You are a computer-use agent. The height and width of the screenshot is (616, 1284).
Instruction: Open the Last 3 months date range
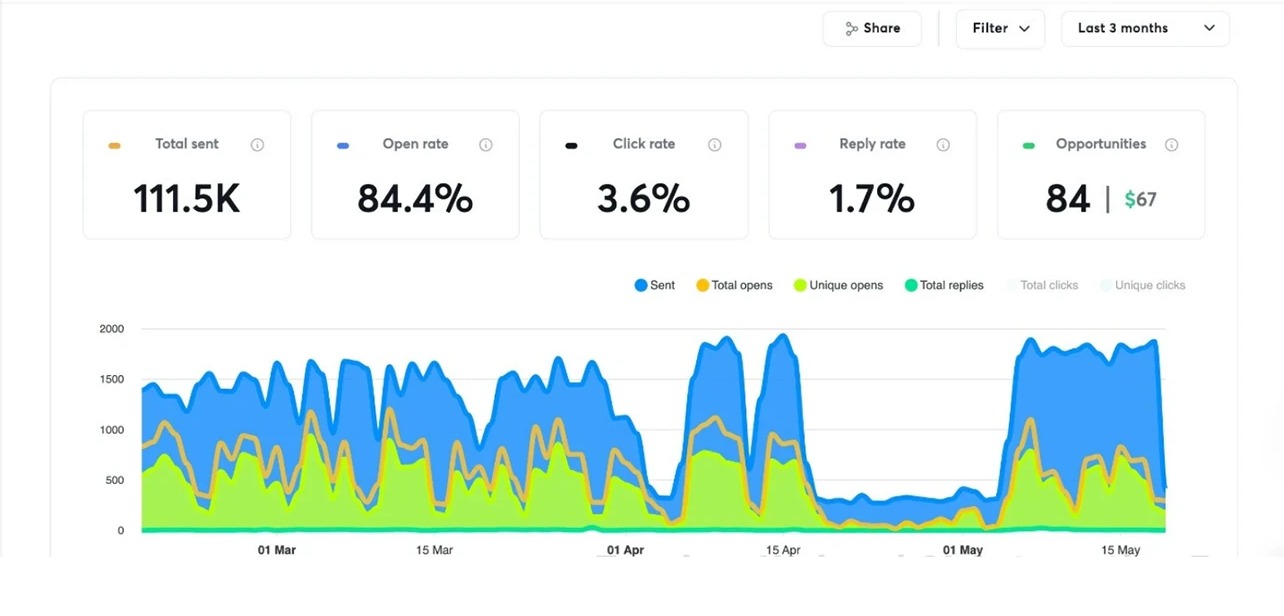tap(1145, 28)
